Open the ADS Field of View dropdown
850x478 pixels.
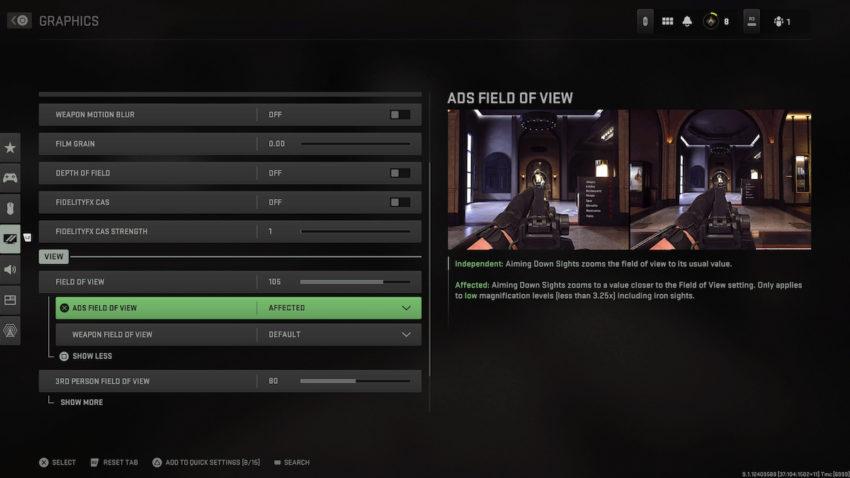pyautogui.click(x=238, y=308)
